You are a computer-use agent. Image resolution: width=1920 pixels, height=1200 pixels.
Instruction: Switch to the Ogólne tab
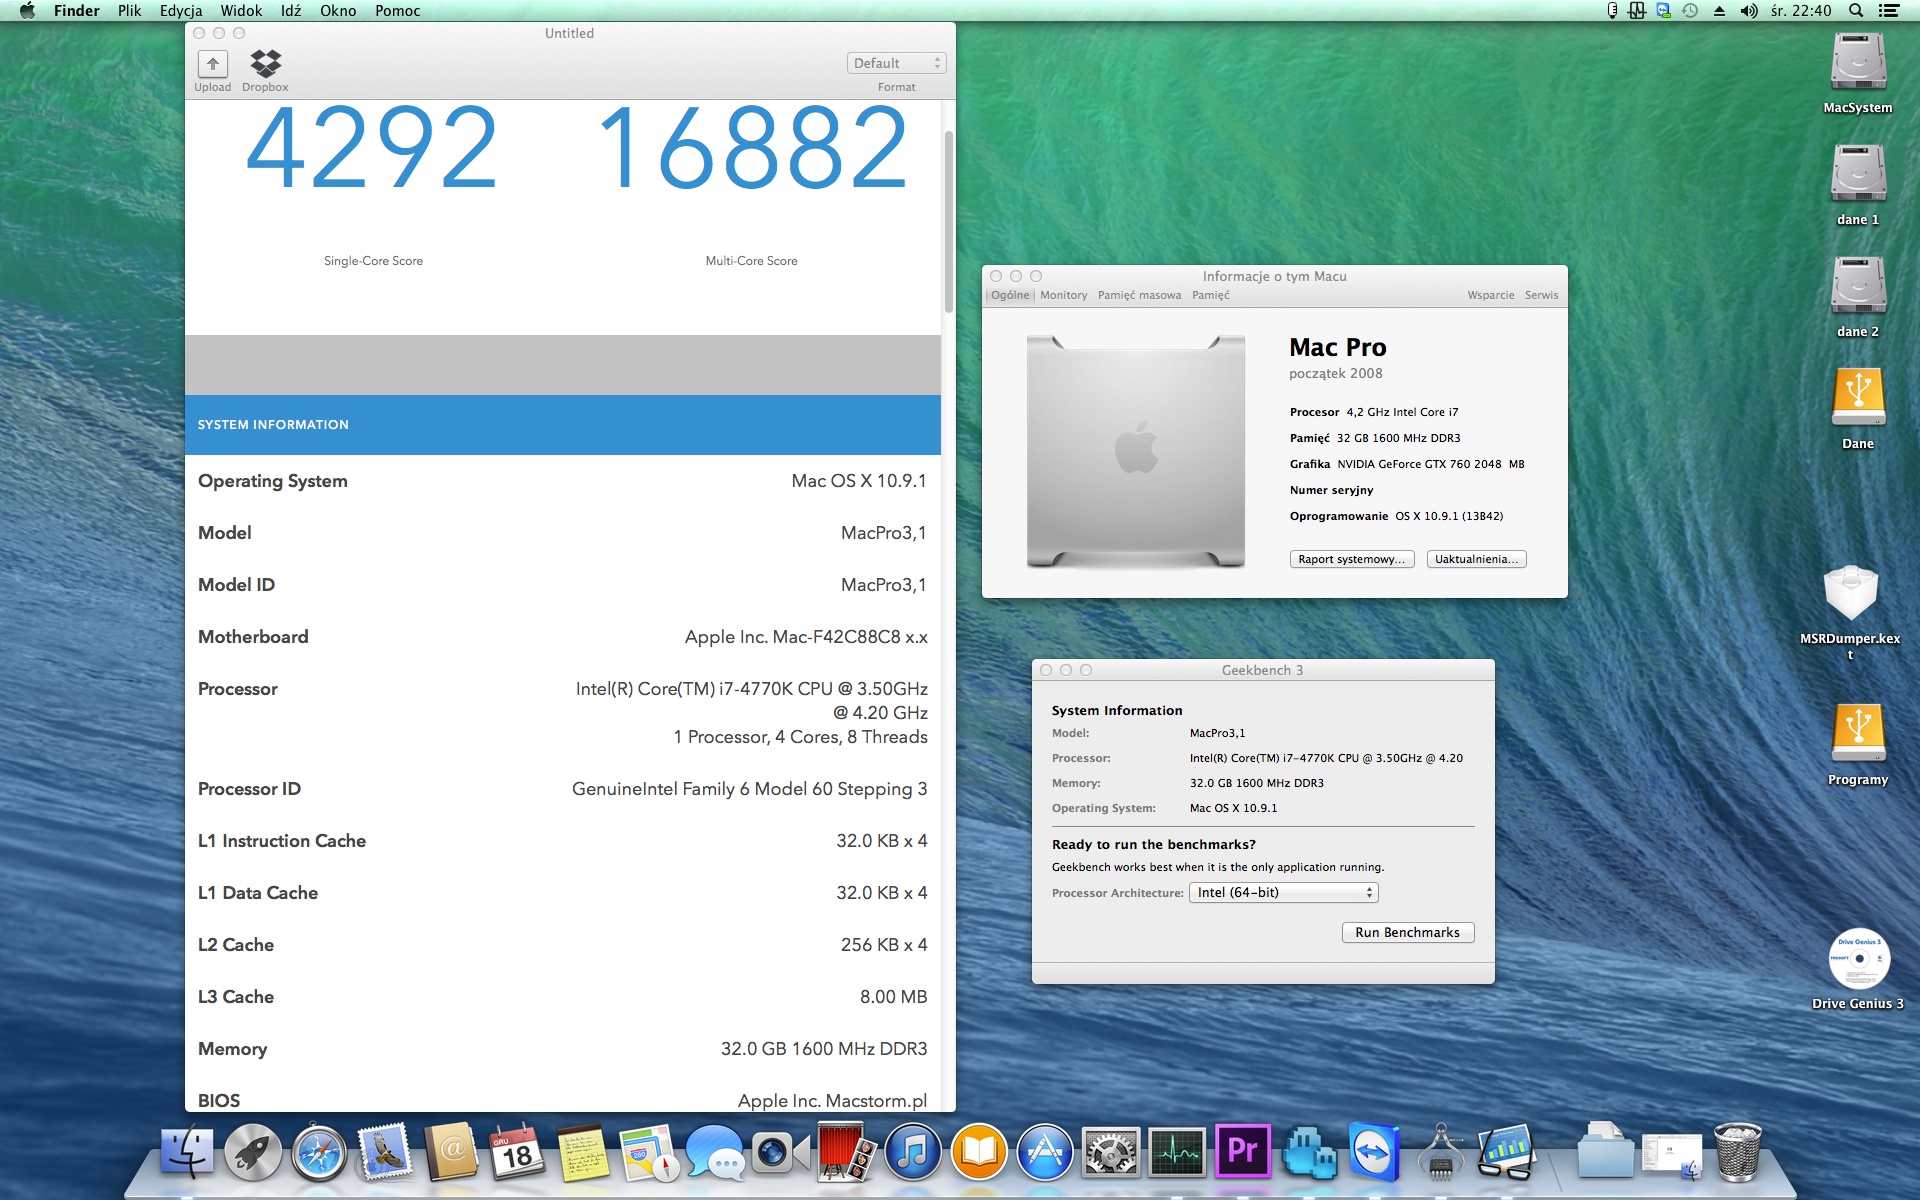tap(1010, 295)
